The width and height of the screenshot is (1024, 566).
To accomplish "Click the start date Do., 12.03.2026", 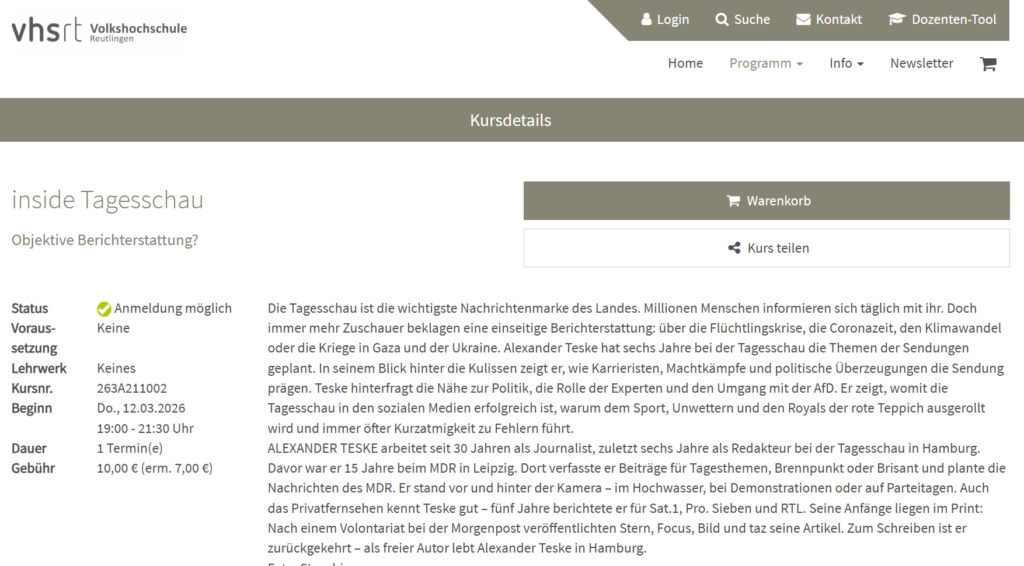I will pyautogui.click(x=141, y=408).
